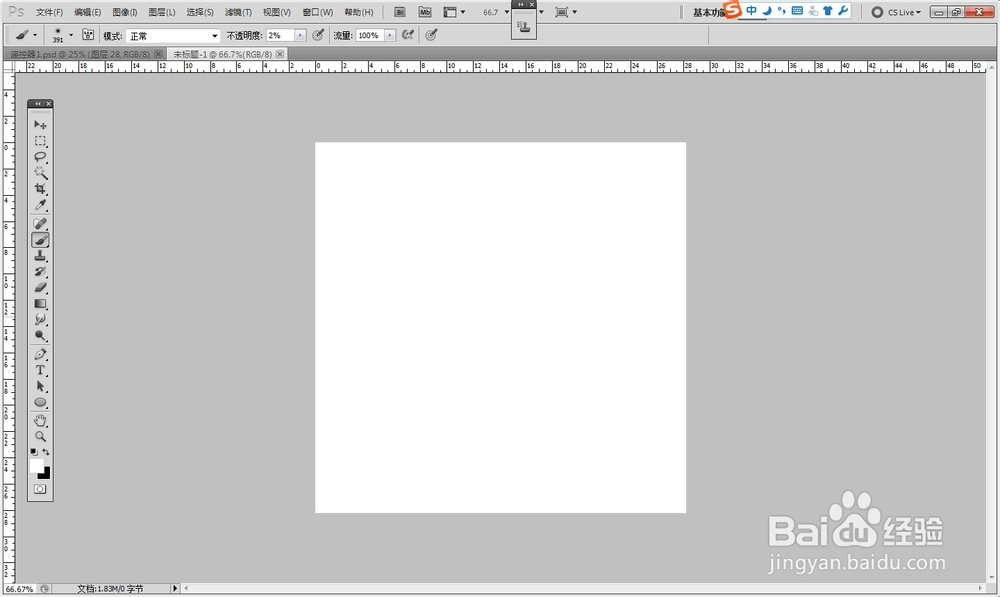Screen dimensions: 1000x597
Task: Select the History Brush tool
Action: tap(40, 272)
